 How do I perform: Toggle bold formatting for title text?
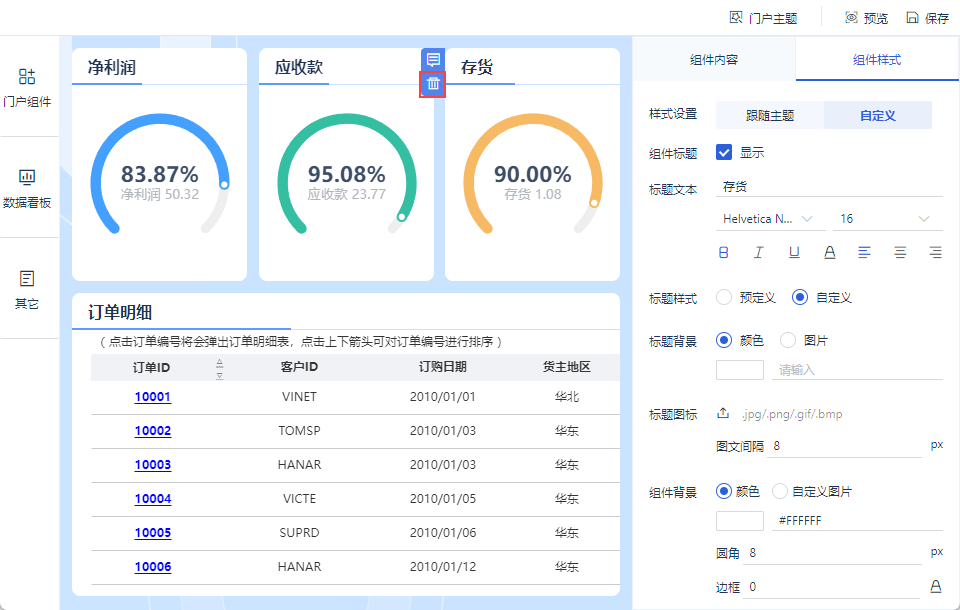724,253
